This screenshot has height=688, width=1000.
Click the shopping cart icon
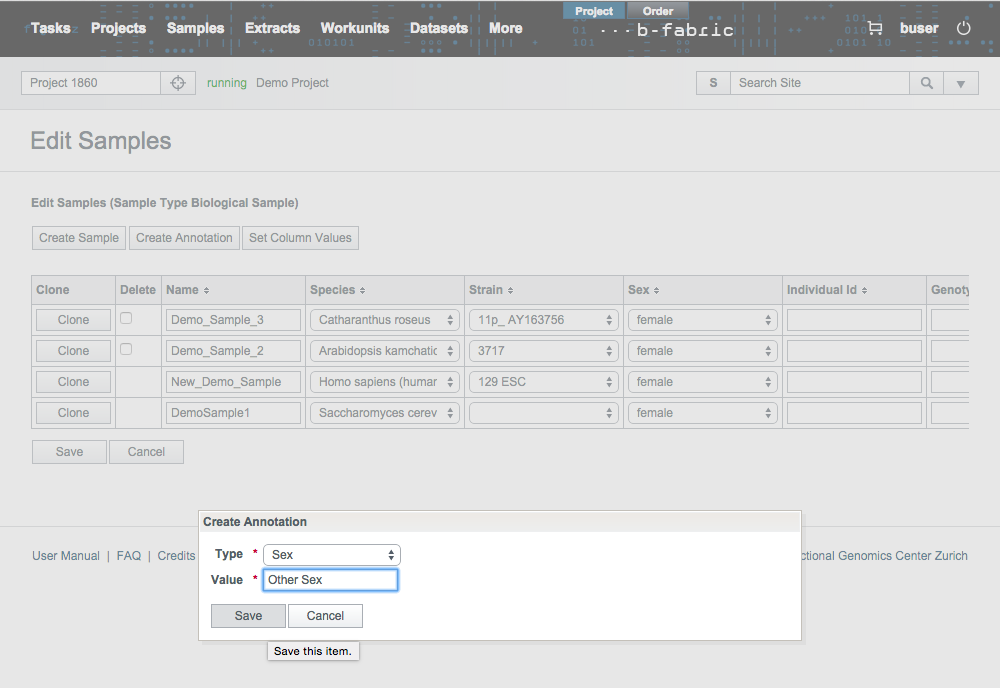pyautogui.click(x=875, y=28)
